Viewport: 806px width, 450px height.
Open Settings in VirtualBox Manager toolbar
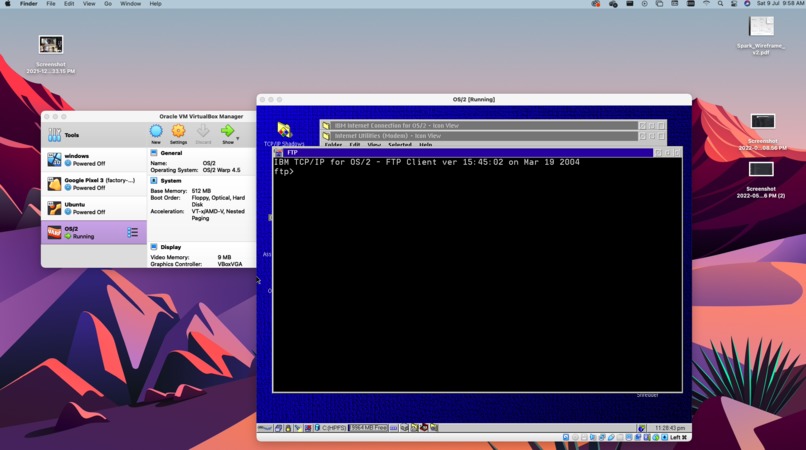click(178, 134)
